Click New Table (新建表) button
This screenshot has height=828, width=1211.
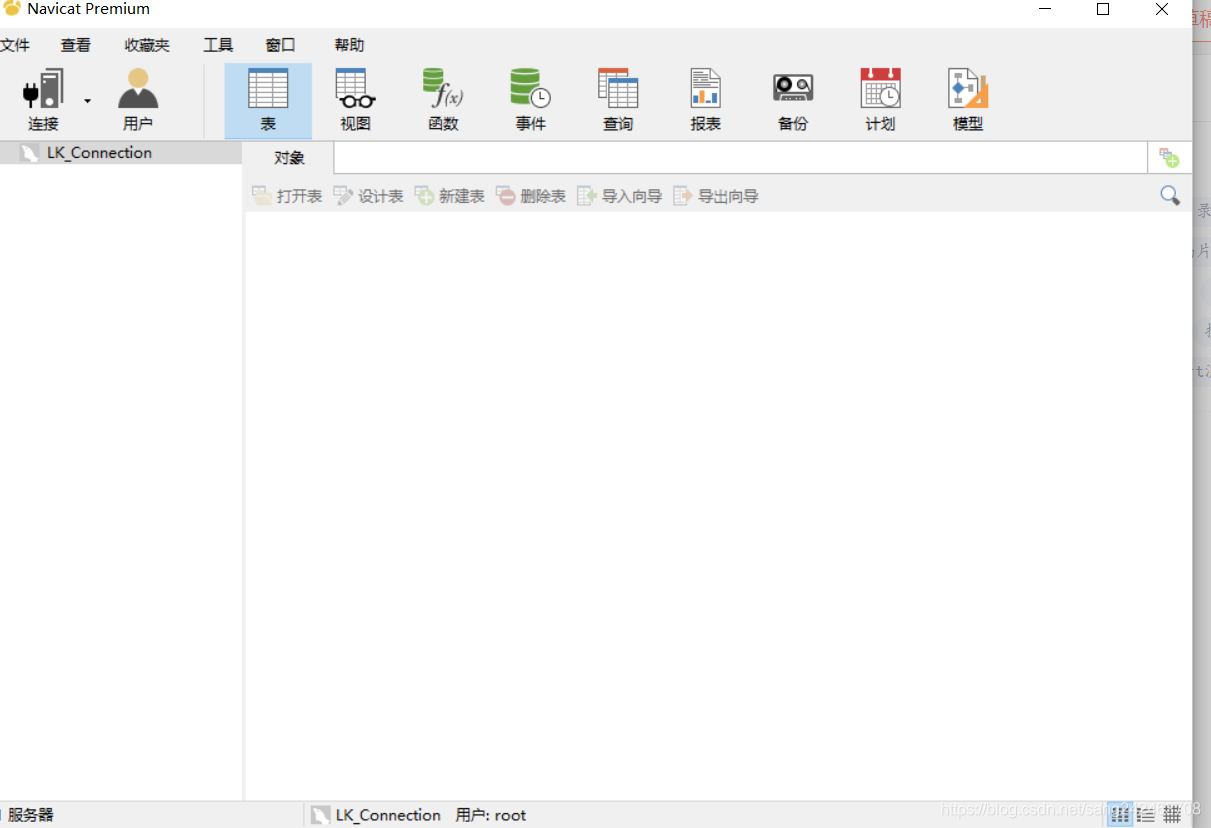[x=449, y=196]
